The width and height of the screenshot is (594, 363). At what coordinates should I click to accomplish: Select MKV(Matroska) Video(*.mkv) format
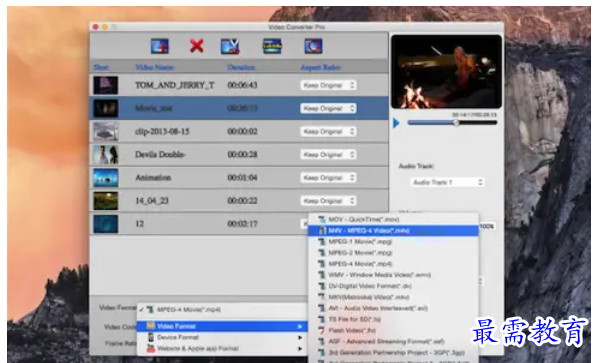393,297
